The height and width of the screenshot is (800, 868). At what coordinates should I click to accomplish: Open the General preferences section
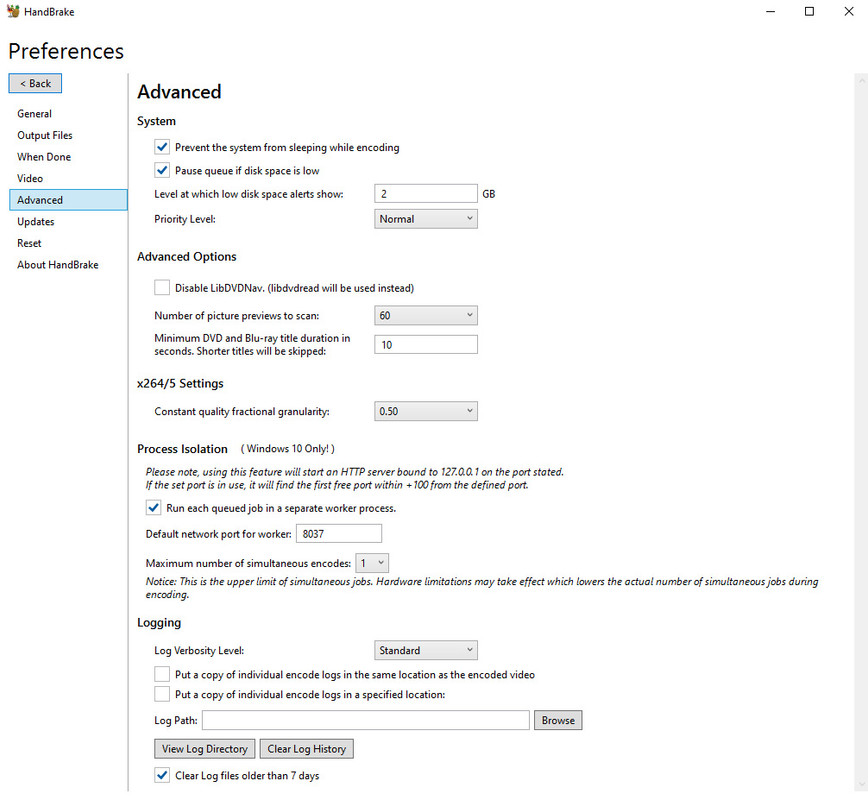point(34,113)
